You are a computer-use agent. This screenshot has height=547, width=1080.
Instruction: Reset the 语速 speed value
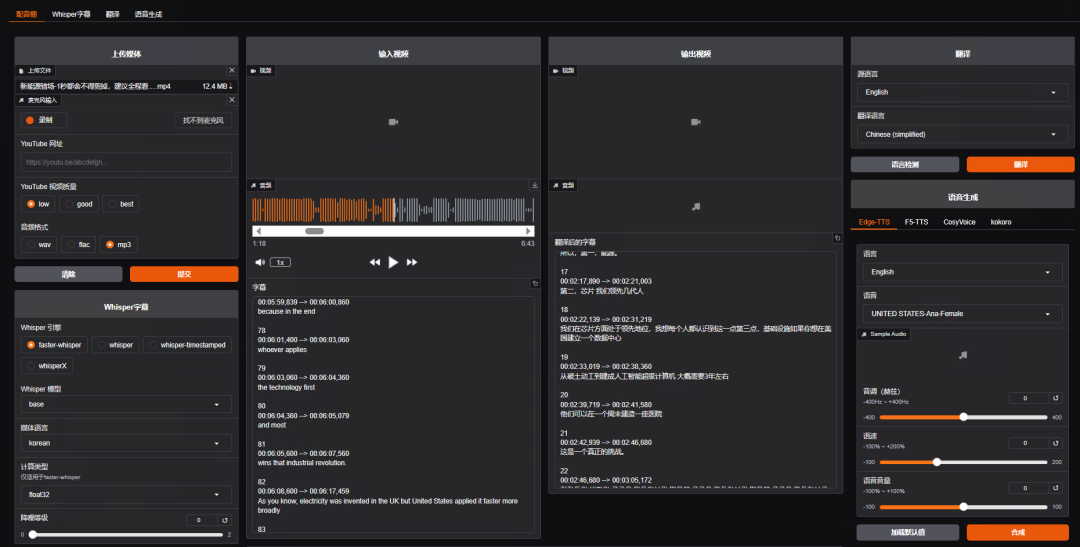(1055, 443)
